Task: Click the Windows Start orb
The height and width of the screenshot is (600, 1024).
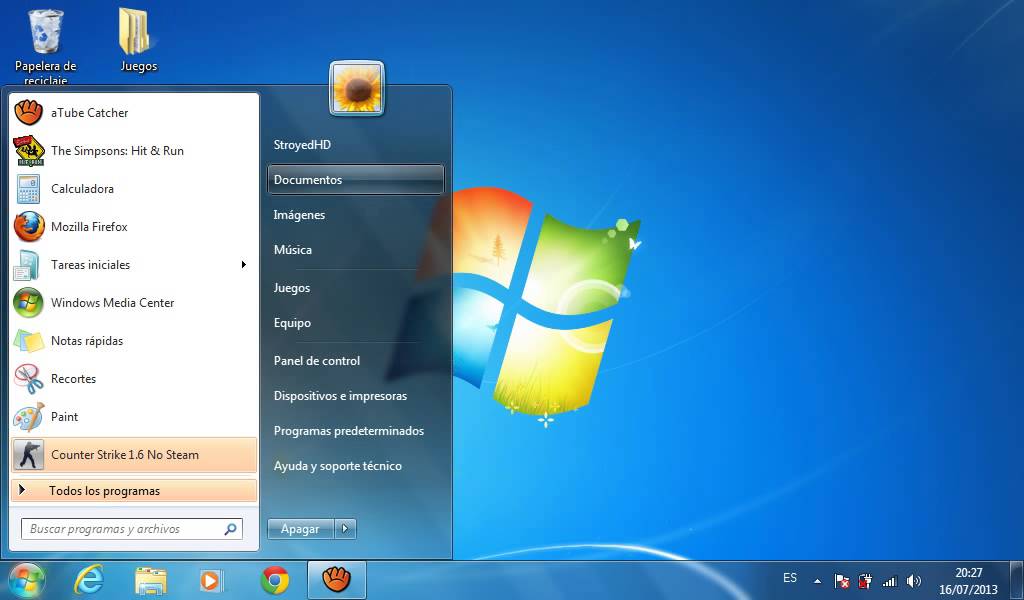Action: click(x=26, y=580)
